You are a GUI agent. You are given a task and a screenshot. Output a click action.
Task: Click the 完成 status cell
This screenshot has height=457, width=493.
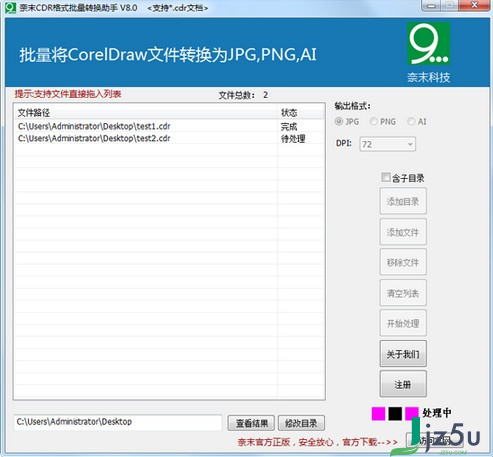coord(289,127)
